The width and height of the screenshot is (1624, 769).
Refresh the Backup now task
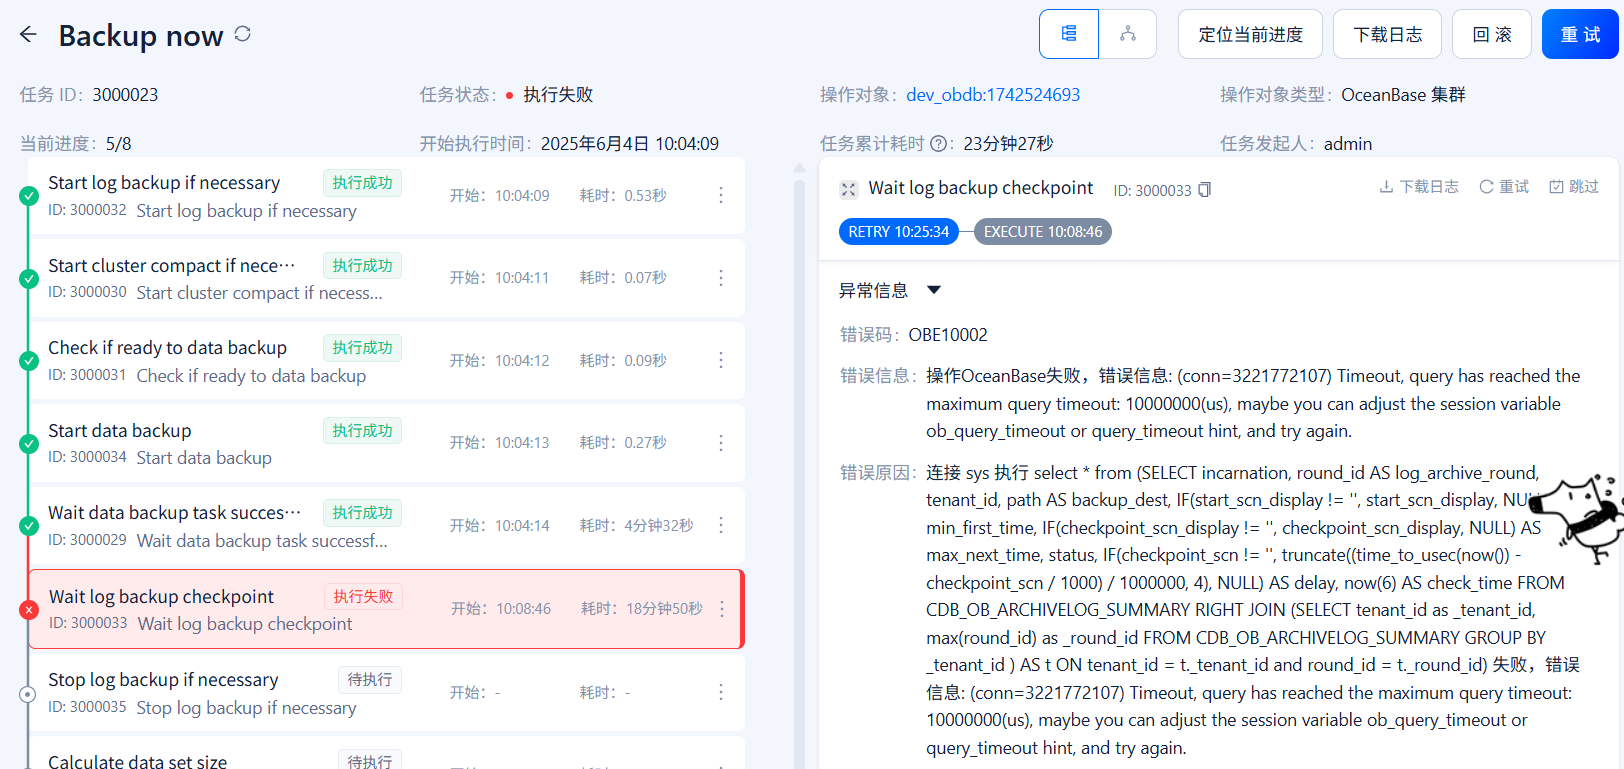(242, 34)
